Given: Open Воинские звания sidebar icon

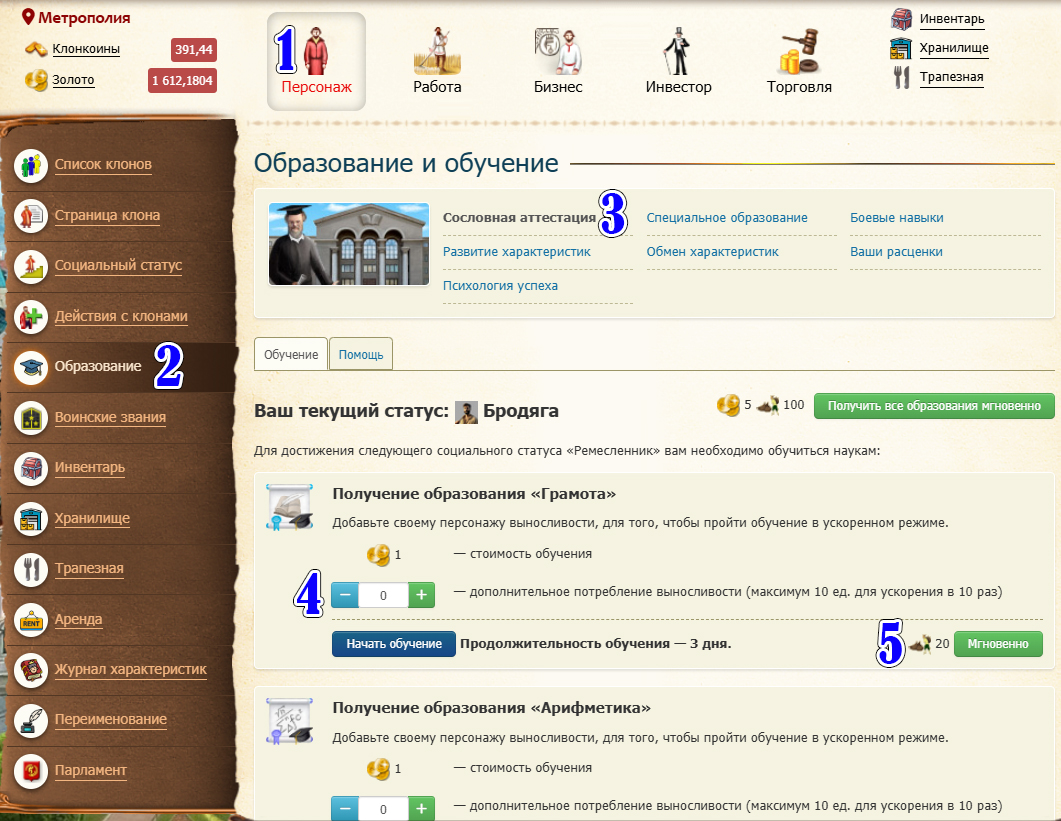Looking at the screenshot, I should pyautogui.click(x=31, y=418).
